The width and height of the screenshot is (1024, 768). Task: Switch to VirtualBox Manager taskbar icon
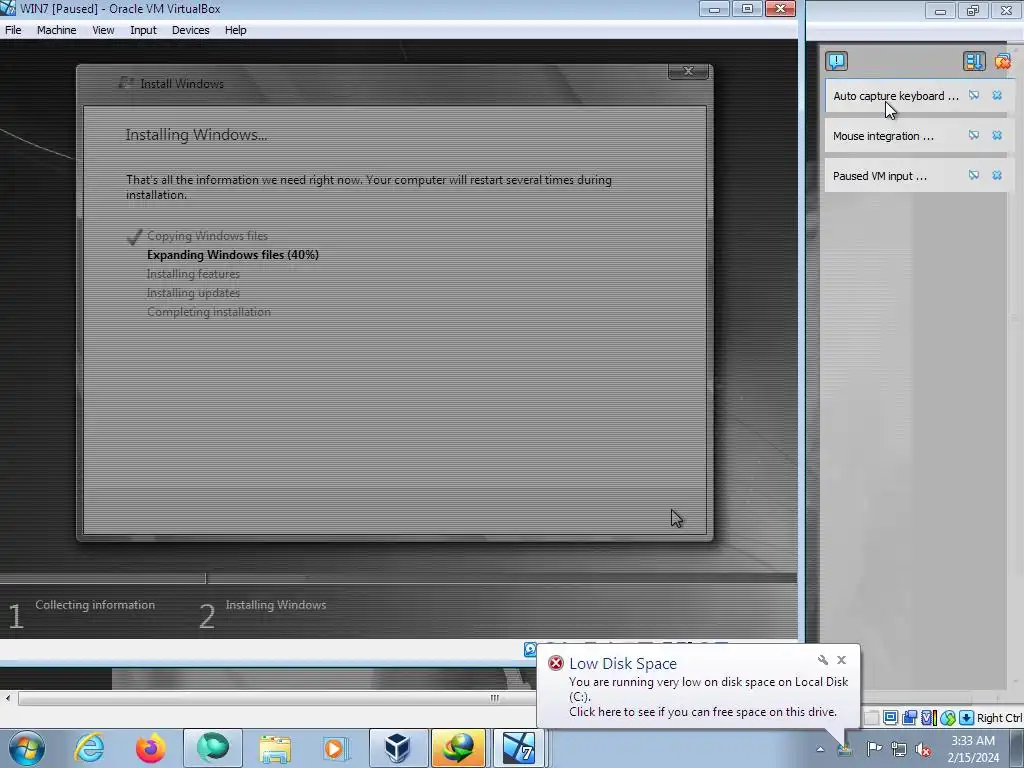click(398, 748)
